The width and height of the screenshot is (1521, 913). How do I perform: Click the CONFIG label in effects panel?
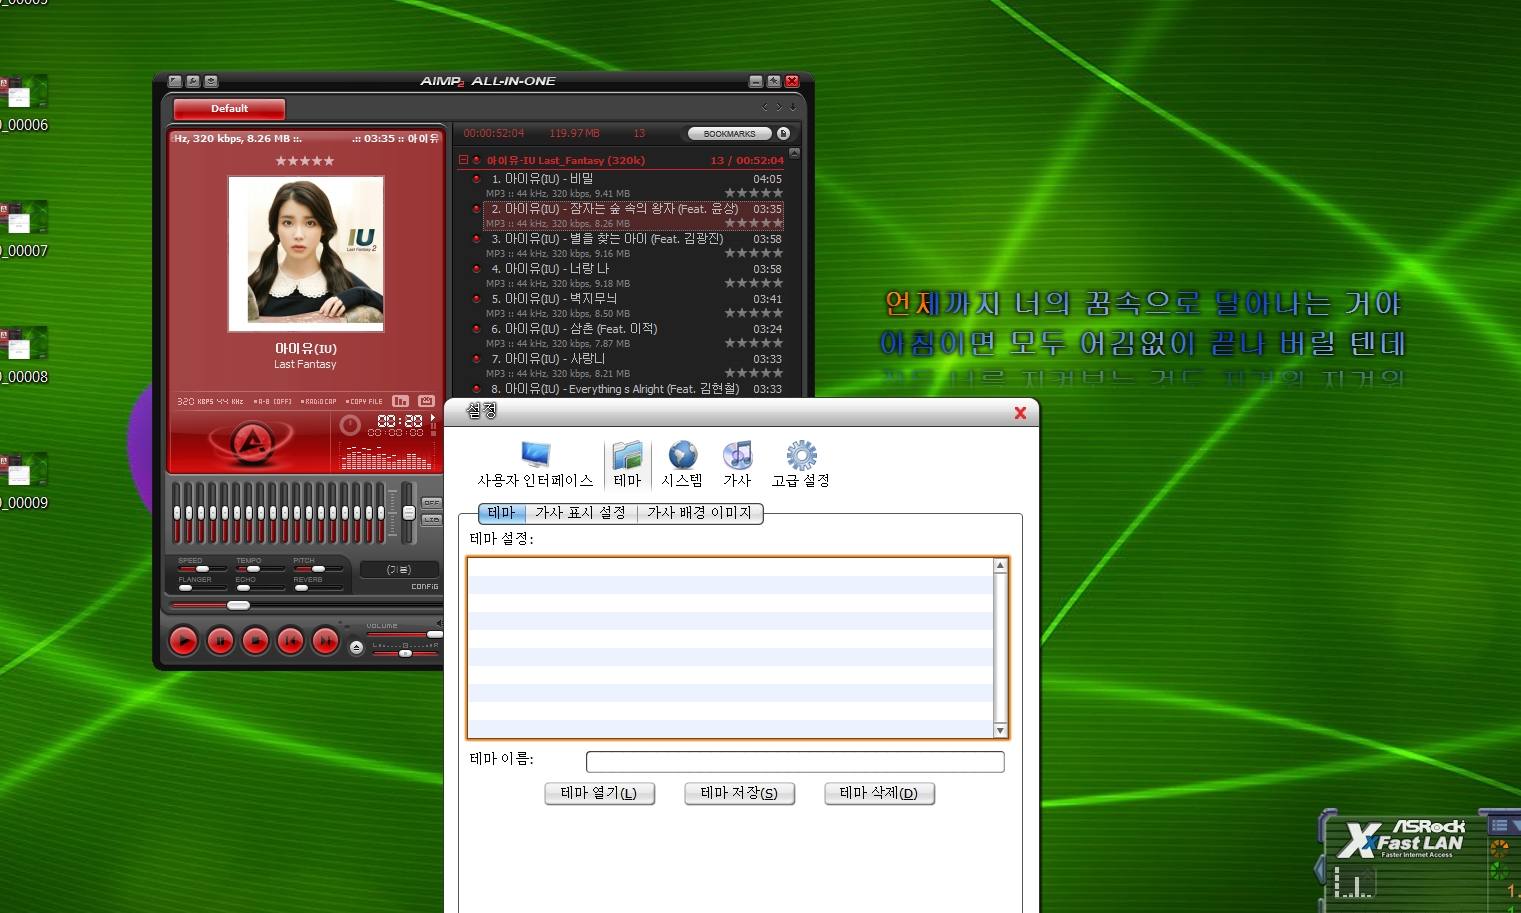tap(425, 587)
